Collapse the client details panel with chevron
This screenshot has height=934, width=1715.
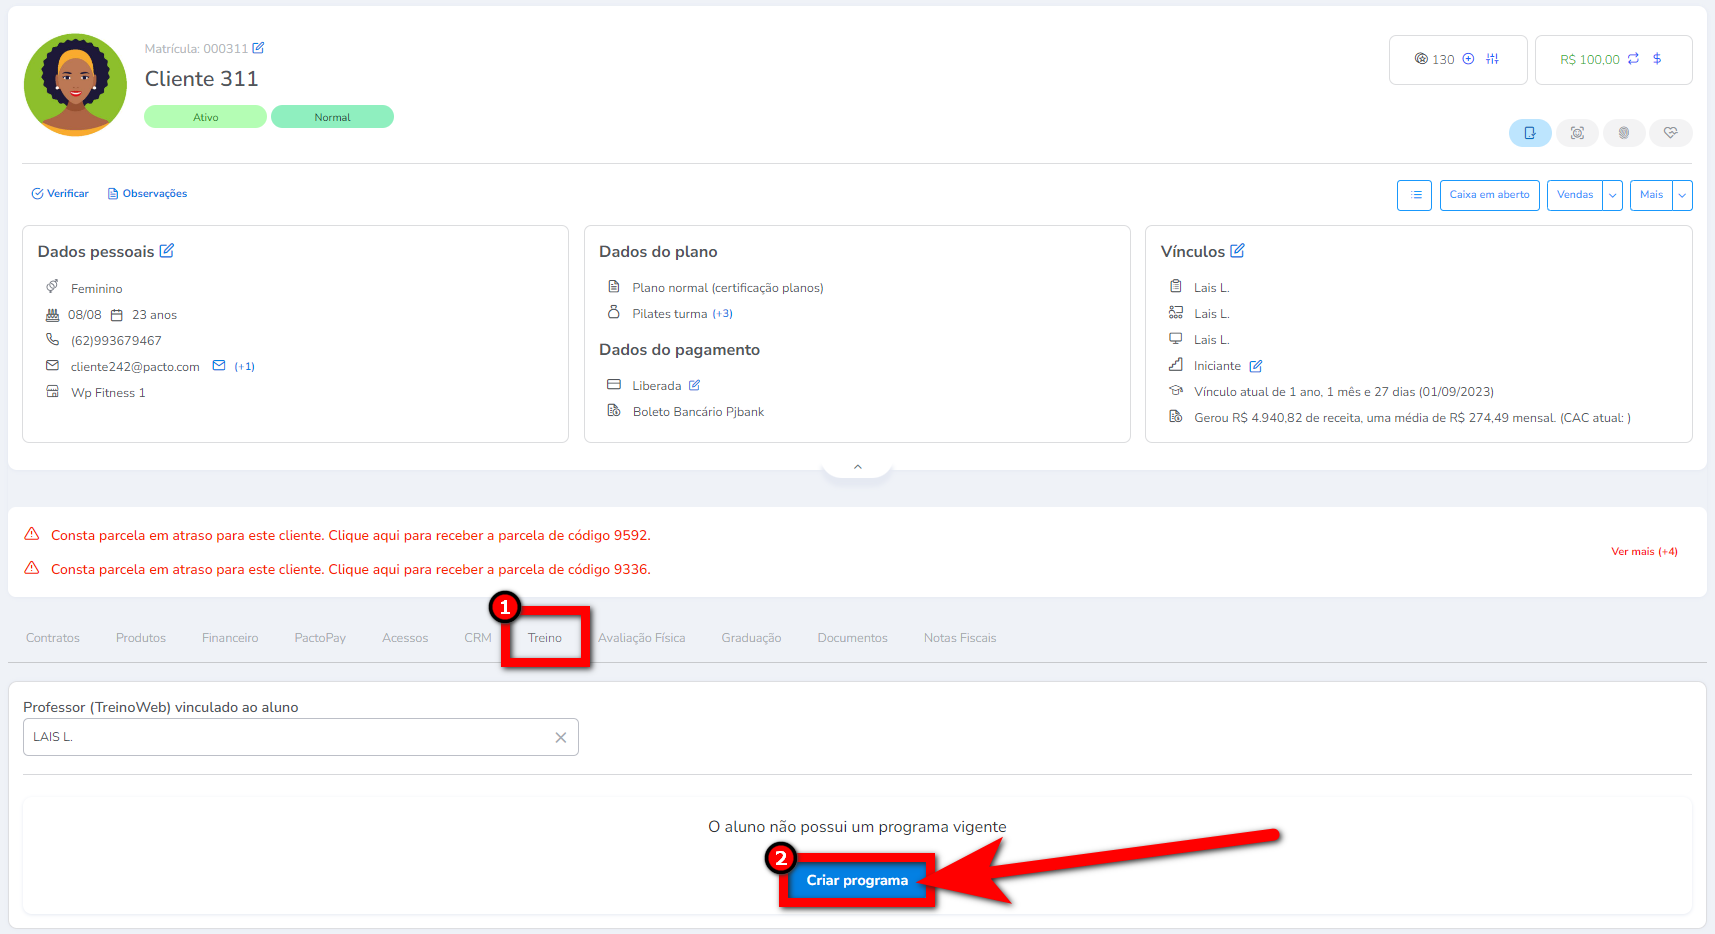pos(857,467)
